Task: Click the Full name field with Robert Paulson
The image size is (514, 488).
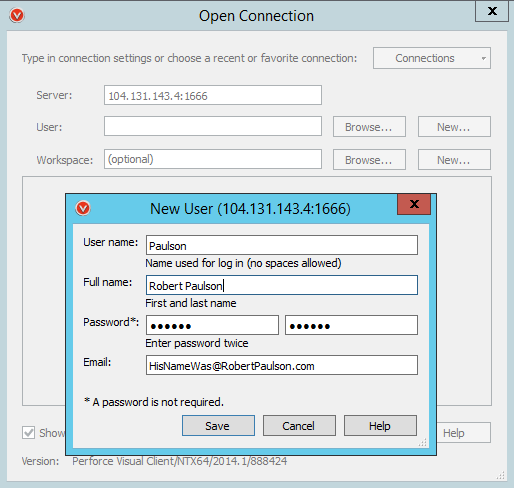Action: click(282, 285)
